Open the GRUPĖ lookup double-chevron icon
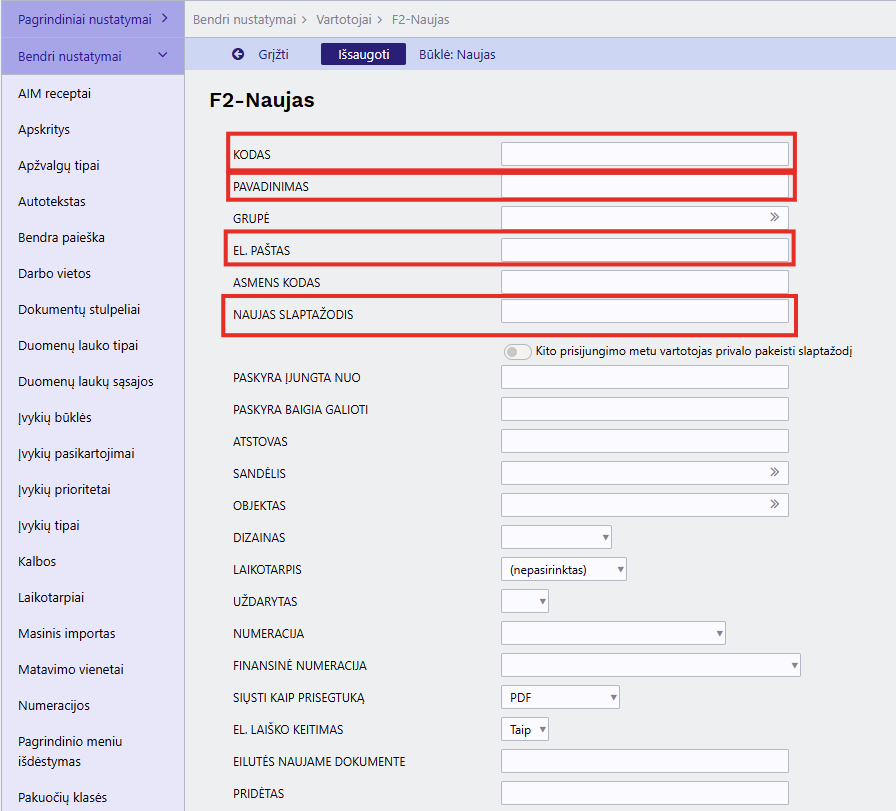The image size is (896, 811). tap(774, 217)
